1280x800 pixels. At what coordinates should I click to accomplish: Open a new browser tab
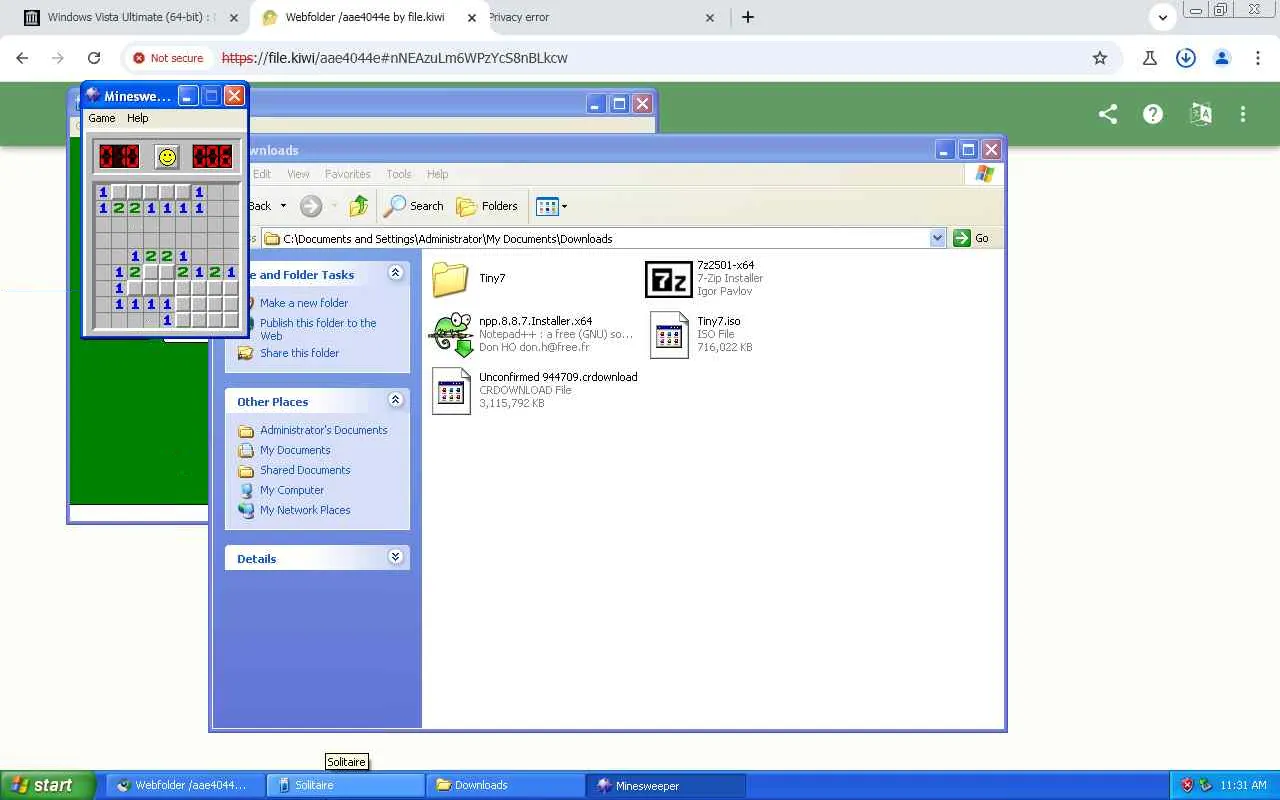coord(747,17)
